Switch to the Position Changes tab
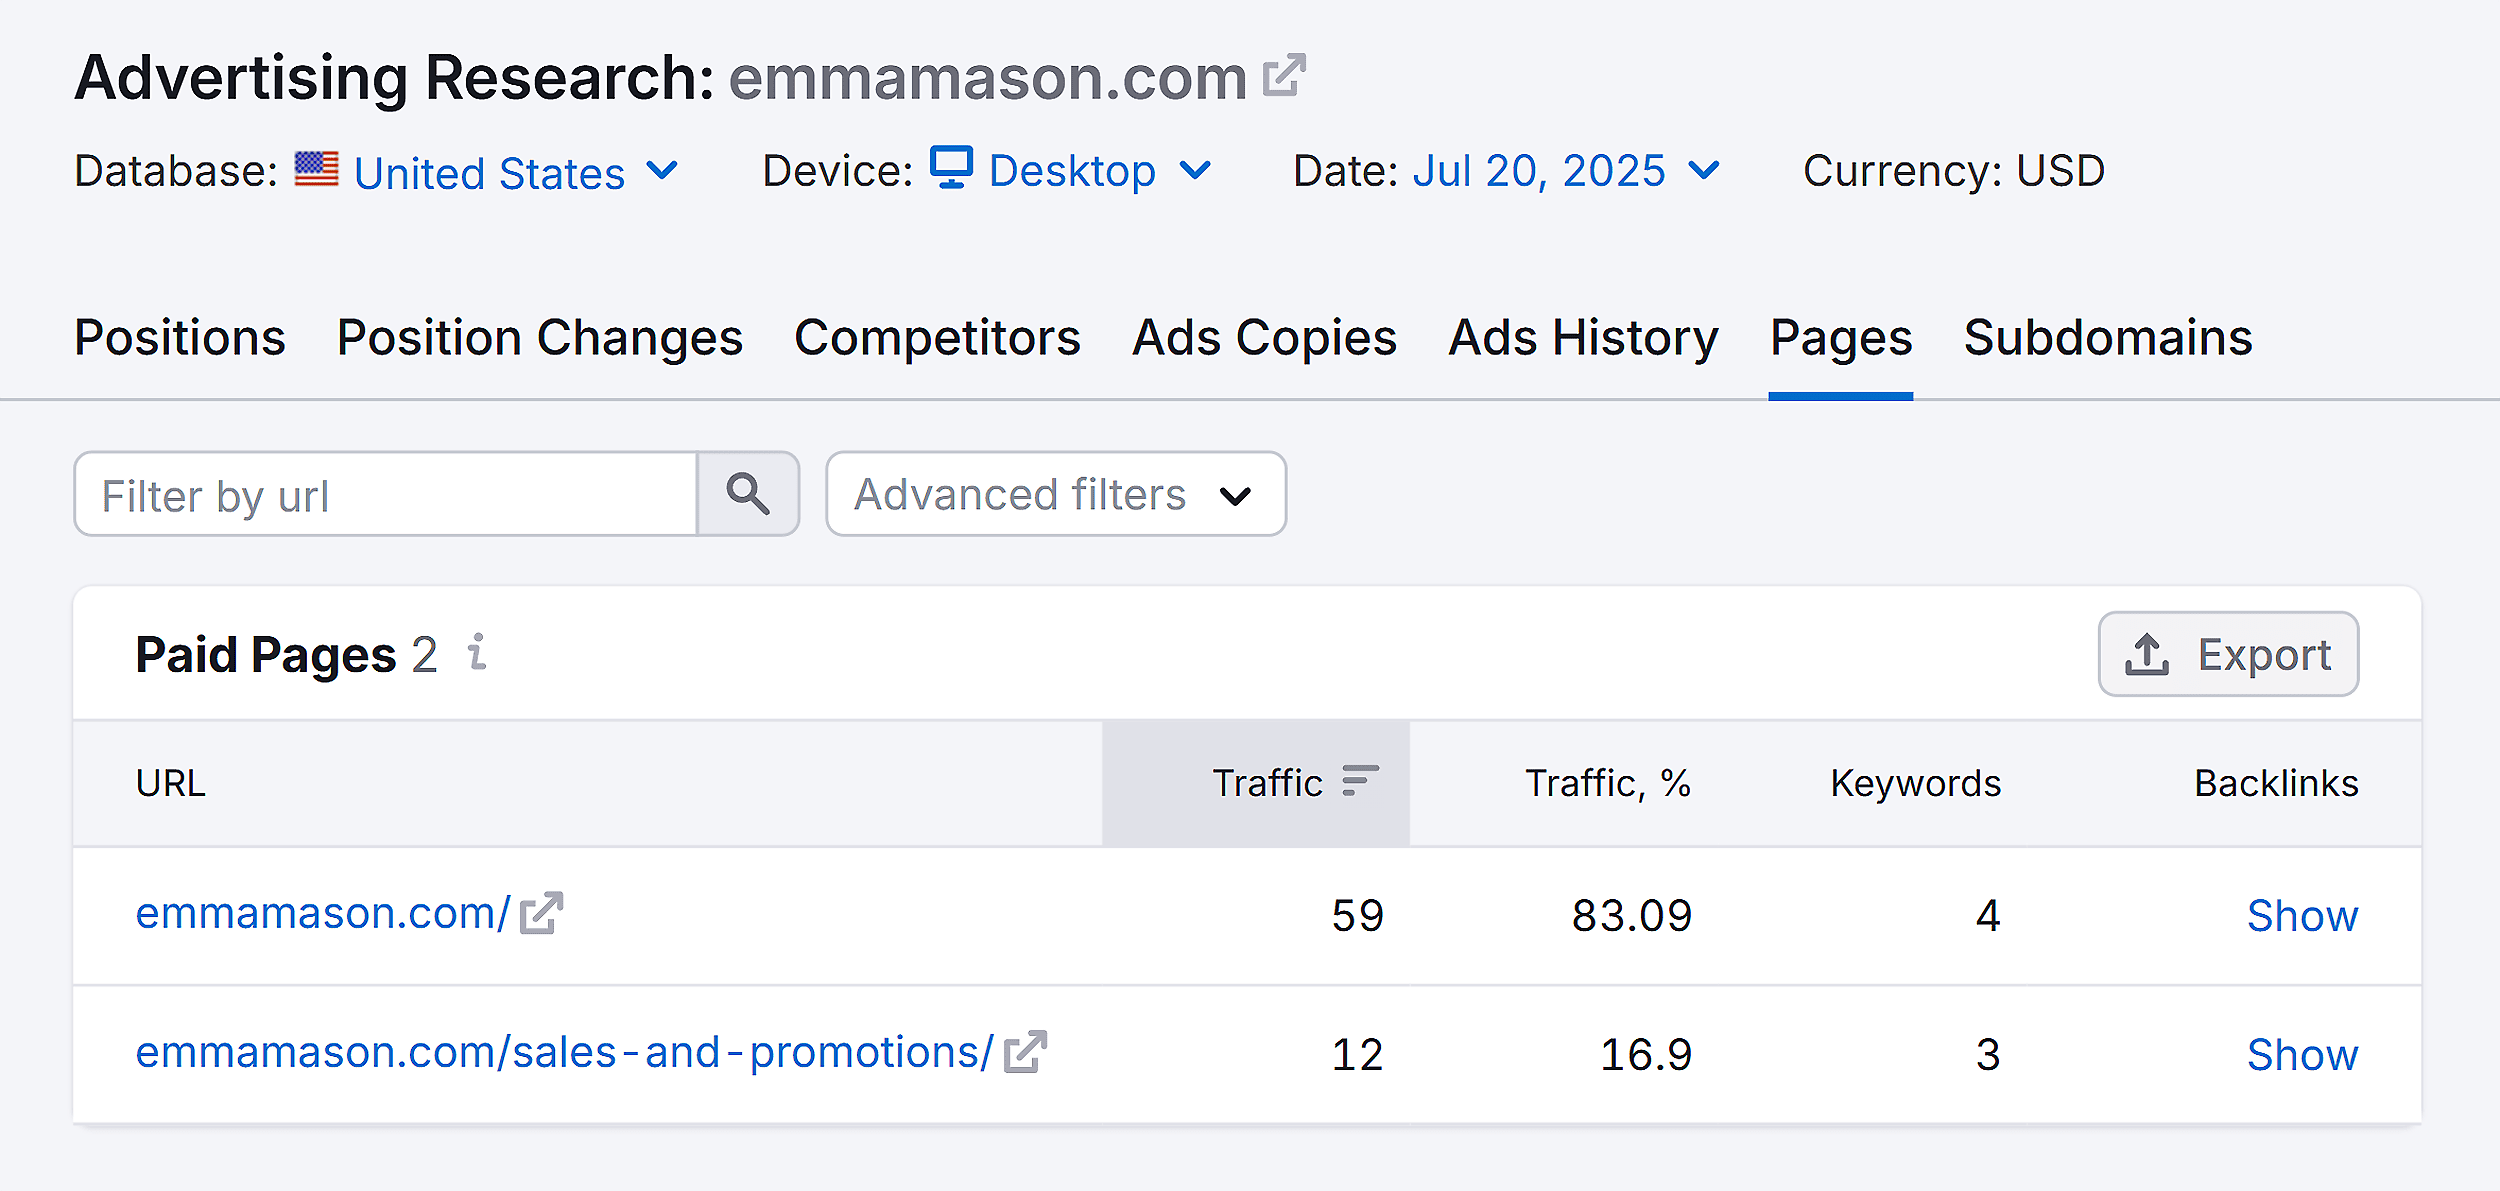 [x=540, y=338]
